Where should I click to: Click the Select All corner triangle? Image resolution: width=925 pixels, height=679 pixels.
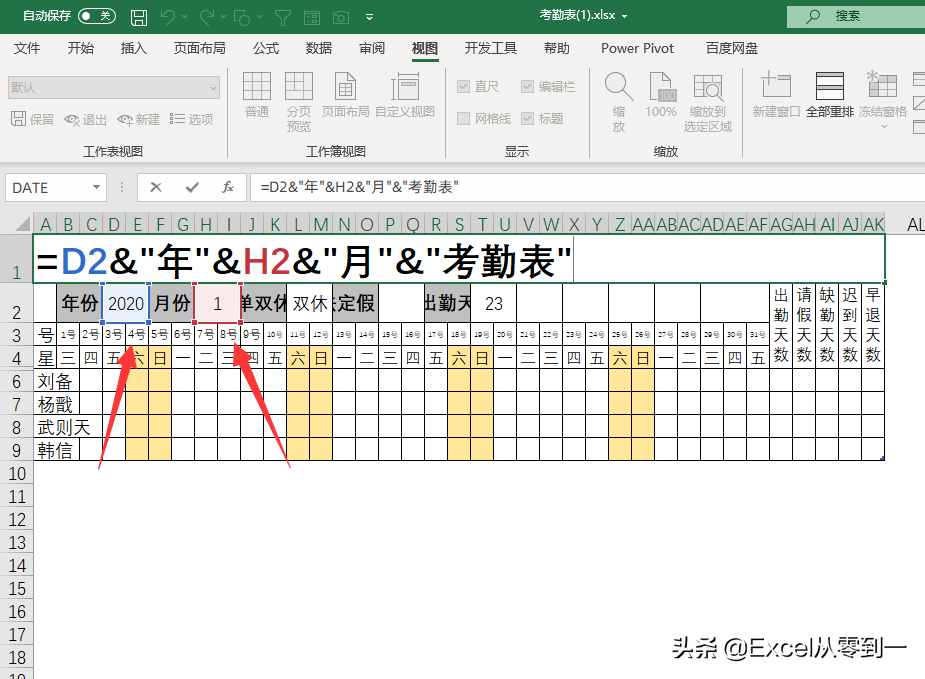(x=22, y=224)
